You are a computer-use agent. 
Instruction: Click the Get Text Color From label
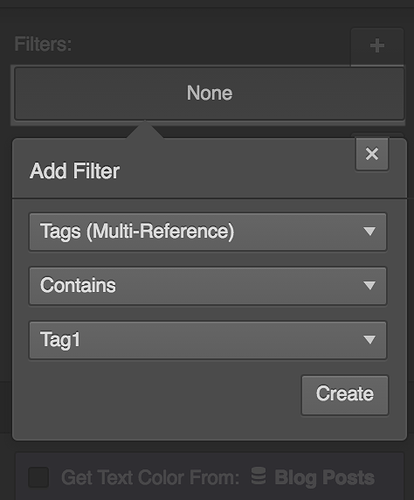150,478
